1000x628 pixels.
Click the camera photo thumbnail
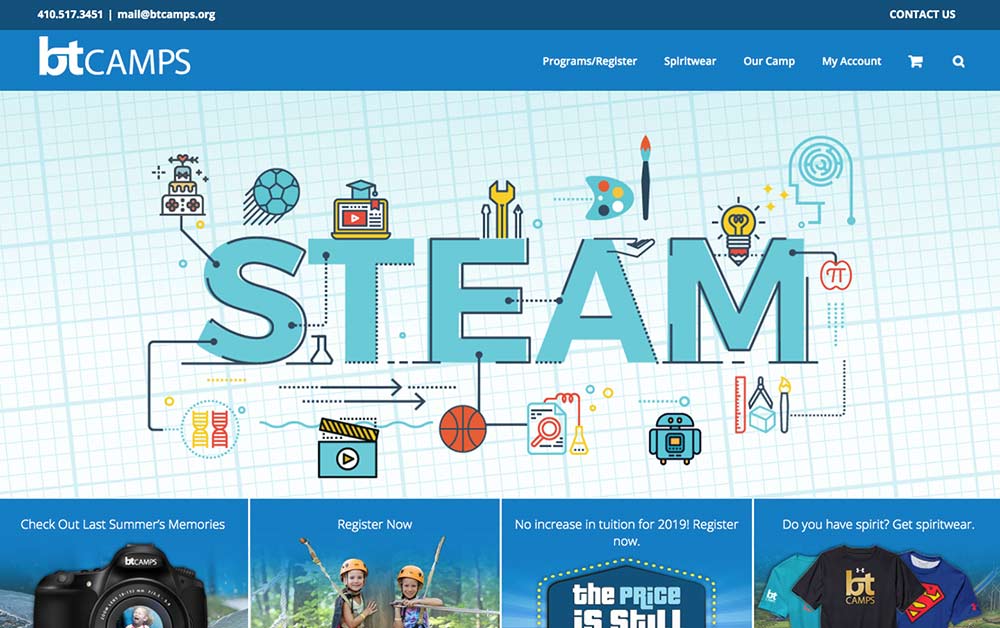pos(122,585)
